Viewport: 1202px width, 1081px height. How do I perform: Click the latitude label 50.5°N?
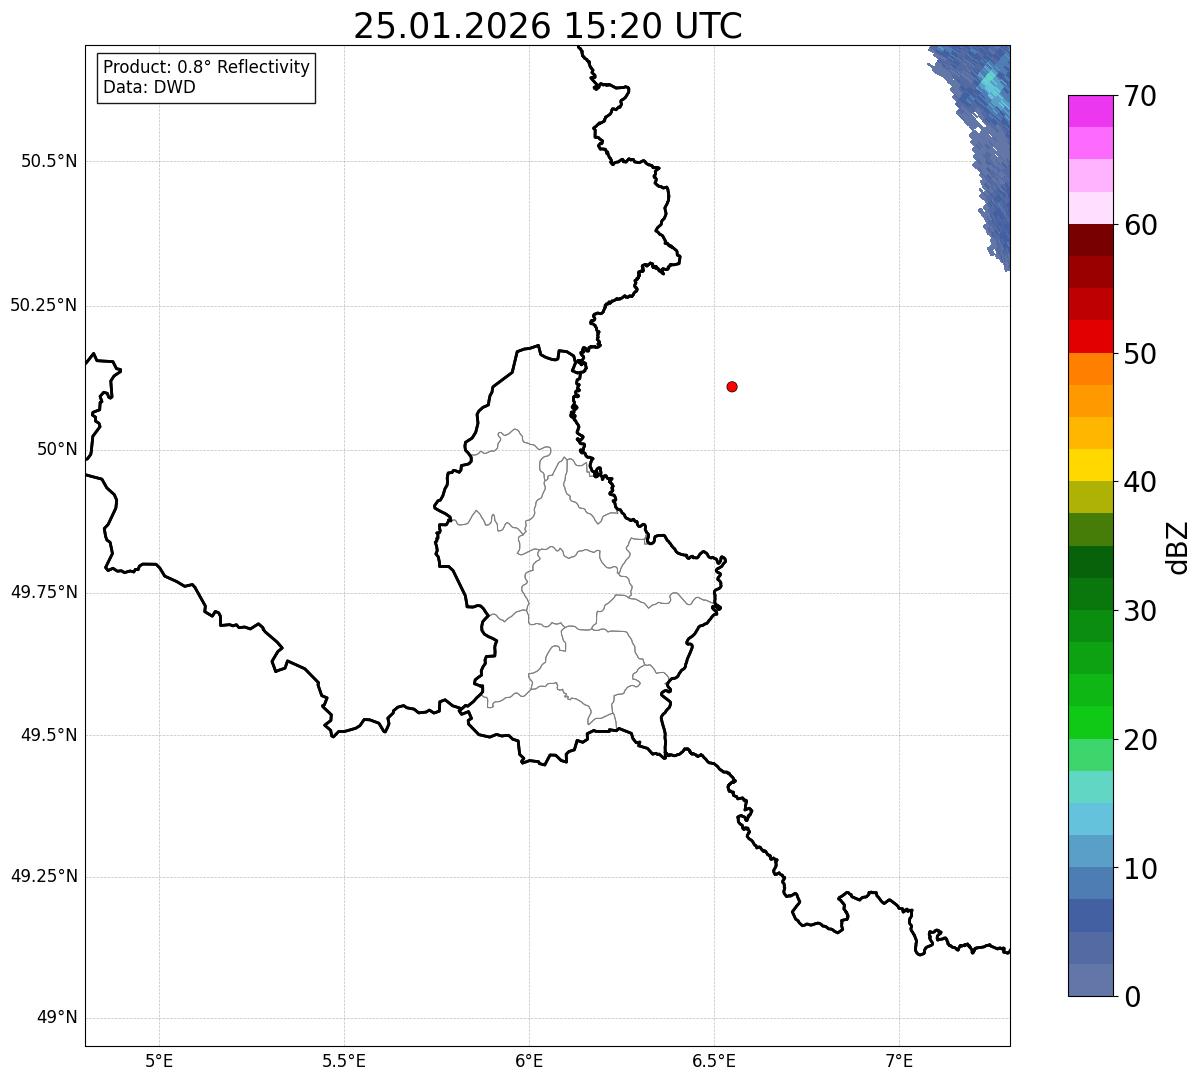click(49, 161)
